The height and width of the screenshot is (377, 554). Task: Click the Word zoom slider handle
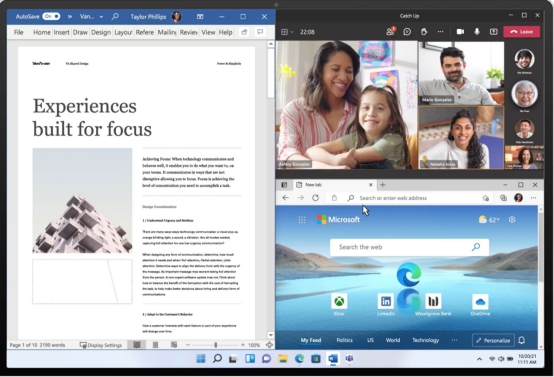coord(215,345)
